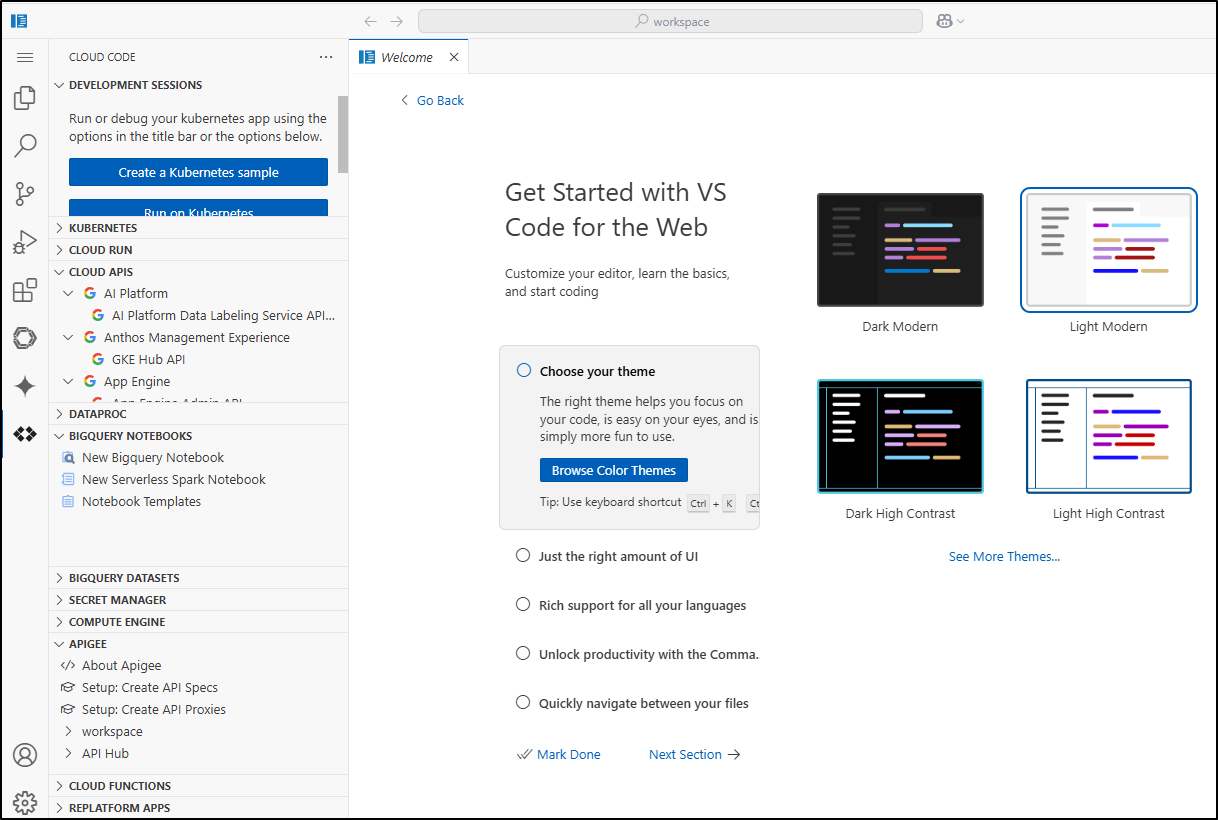This screenshot has width=1218, height=820.
Task: Click icon beside New Serverless Spark Notebook
Action: (68, 480)
